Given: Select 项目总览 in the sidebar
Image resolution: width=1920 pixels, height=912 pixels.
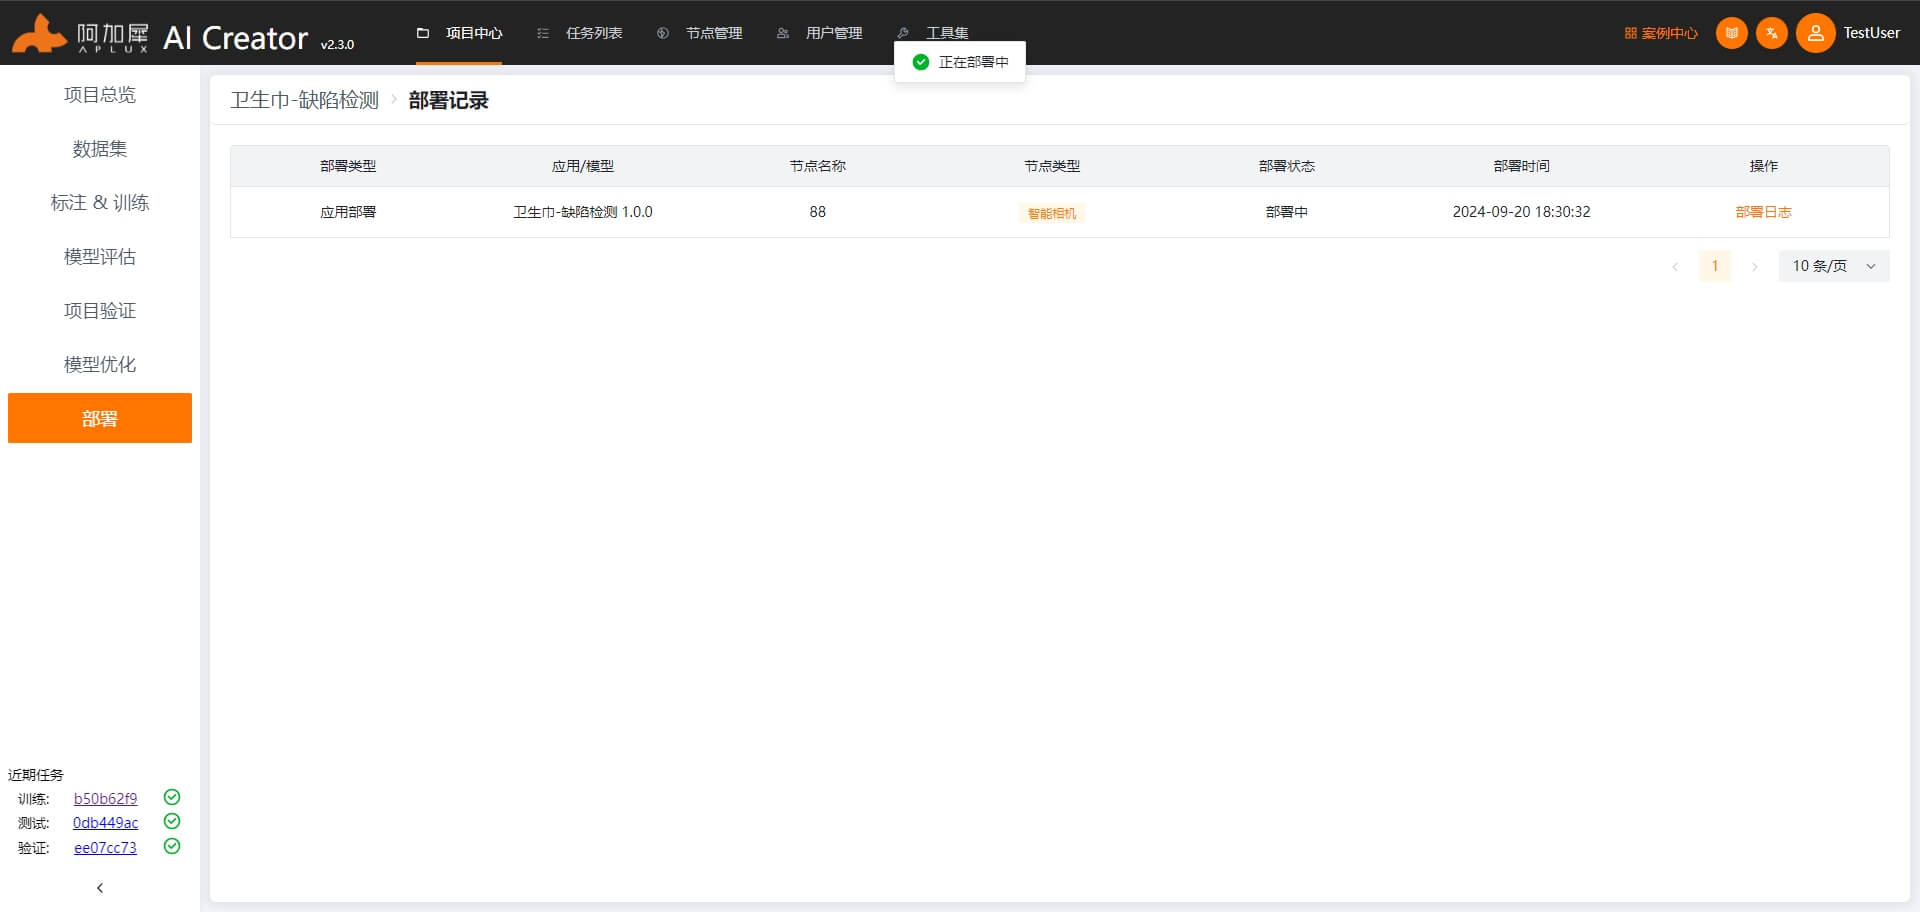Looking at the screenshot, I should click(100, 95).
